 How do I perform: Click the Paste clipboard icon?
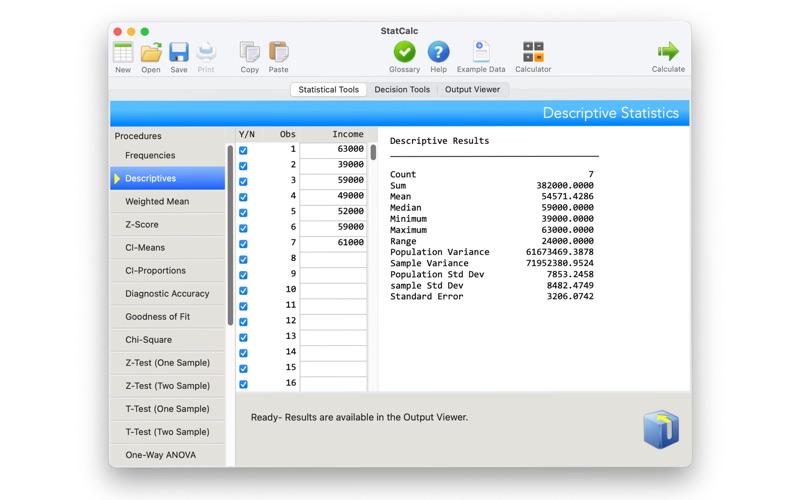coord(279,52)
